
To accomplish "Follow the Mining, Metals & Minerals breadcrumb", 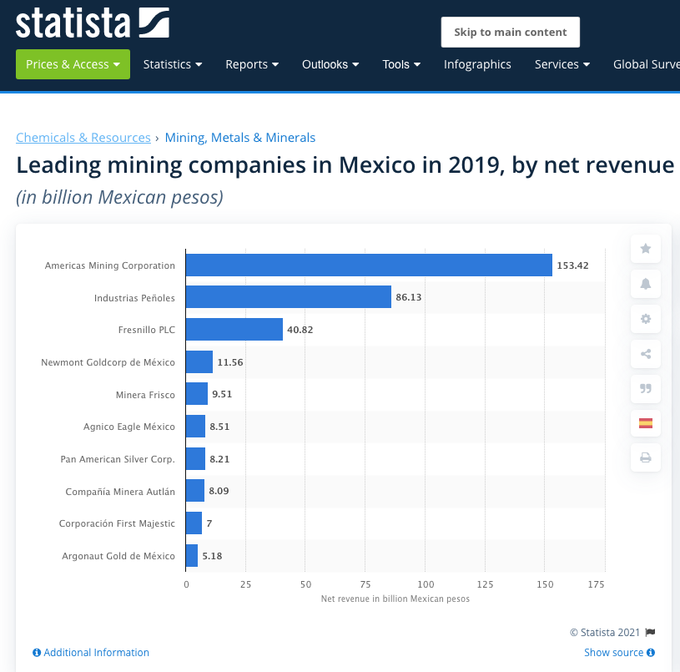I will [x=240, y=137].
